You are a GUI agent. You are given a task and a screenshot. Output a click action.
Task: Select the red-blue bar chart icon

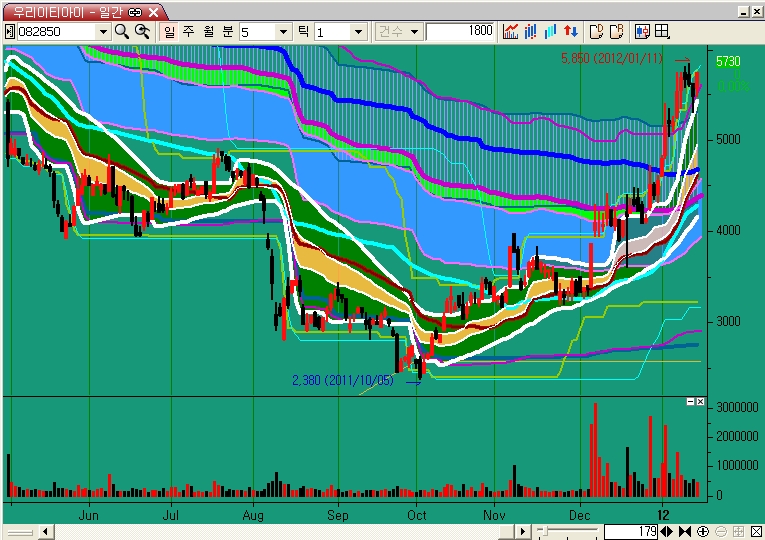coord(530,31)
